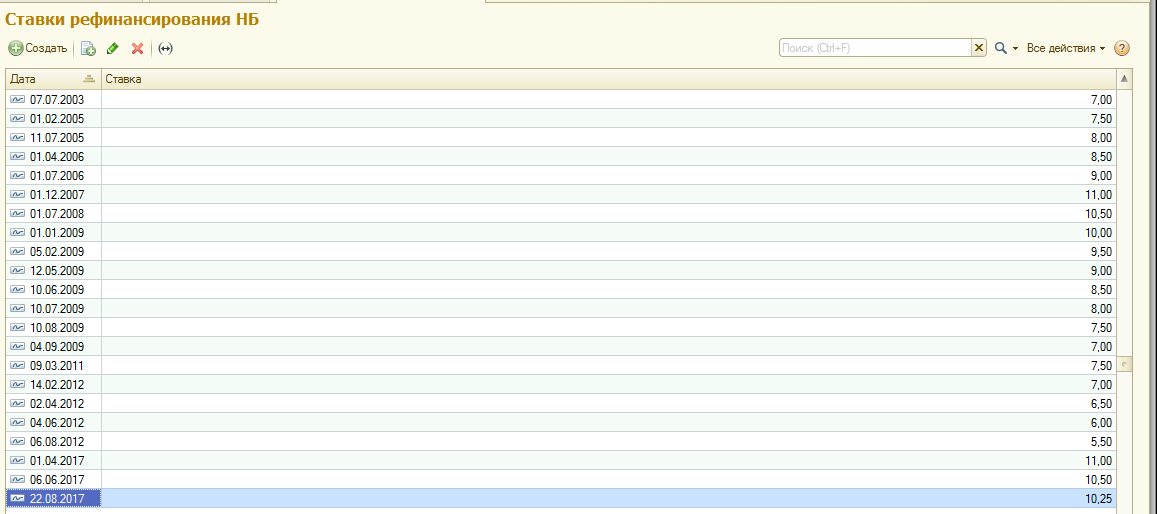This screenshot has height=514, width=1157.
Task: Click the record icon of row 01.07.2008
Action: click(17, 214)
